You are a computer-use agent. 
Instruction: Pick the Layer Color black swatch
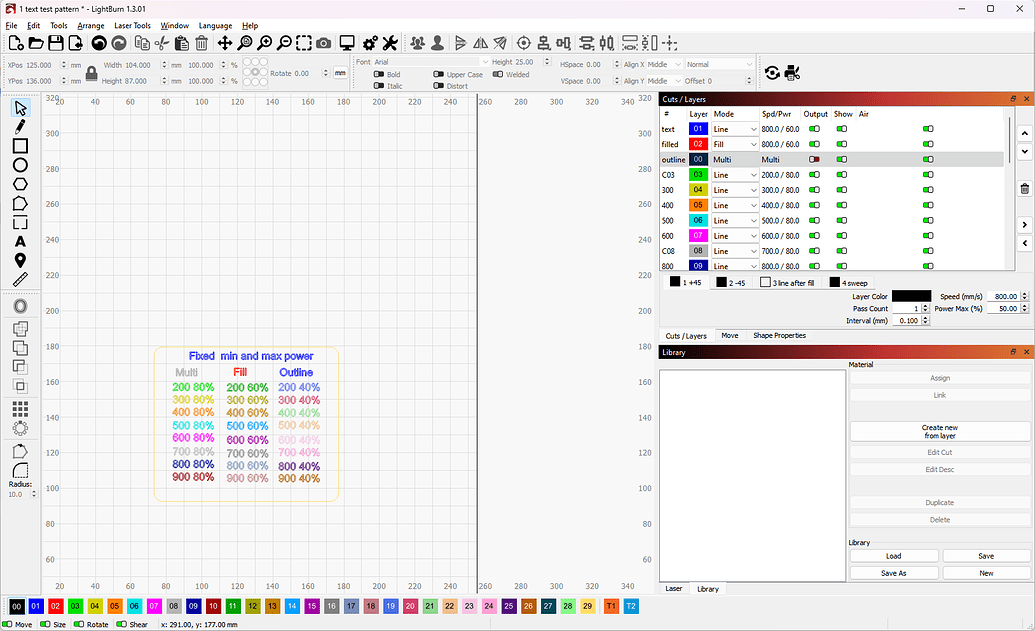(x=911, y=296)
